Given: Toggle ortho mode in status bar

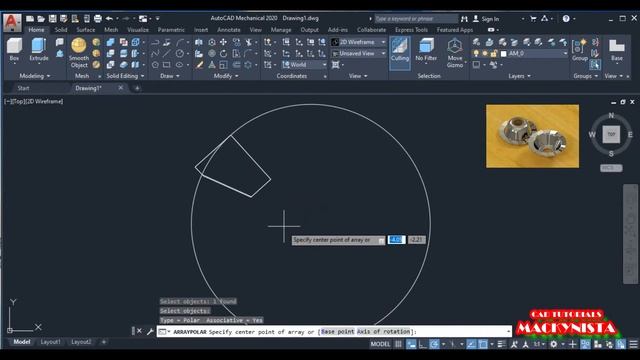Looking at the screenshot, I should [422, 344].
